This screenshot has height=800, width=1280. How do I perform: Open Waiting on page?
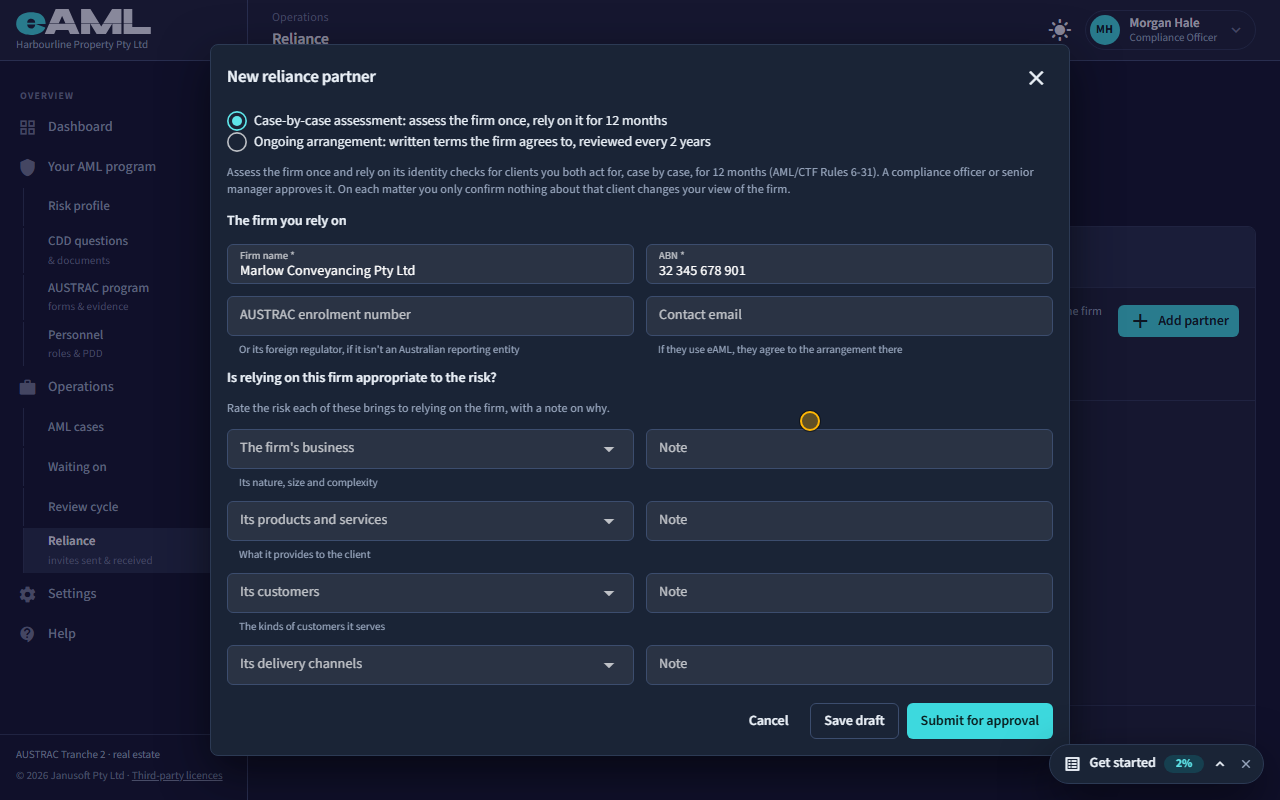pos(77,467)
